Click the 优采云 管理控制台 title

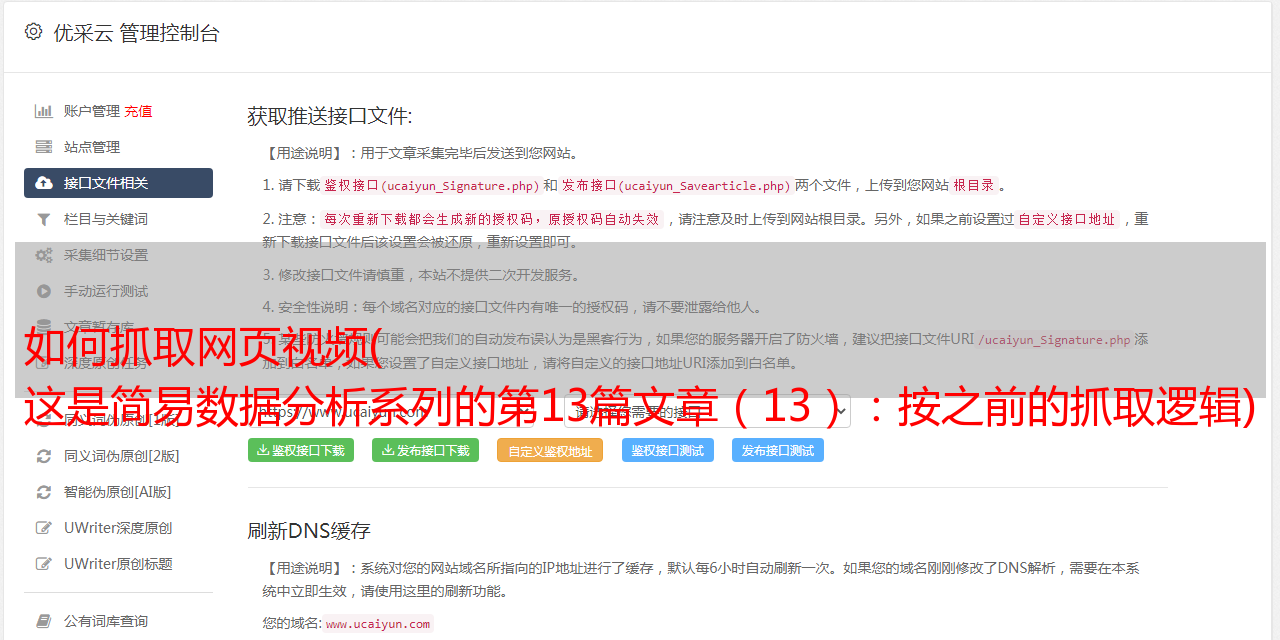tap(136, 33)
